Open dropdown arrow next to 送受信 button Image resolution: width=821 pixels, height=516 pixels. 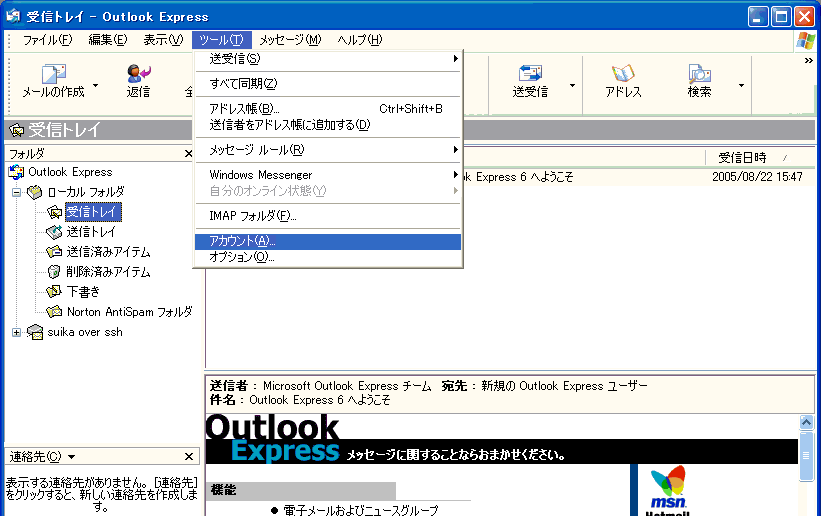coord(572,86)
